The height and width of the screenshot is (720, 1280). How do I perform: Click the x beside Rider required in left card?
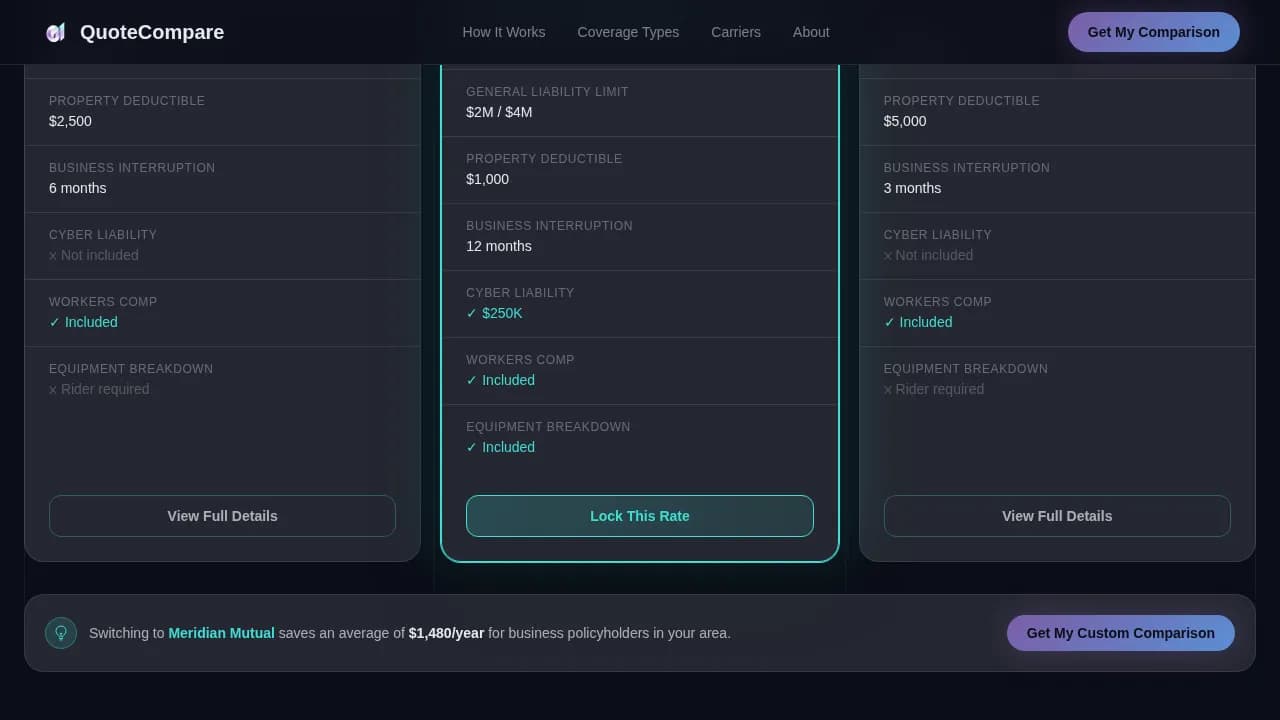[53, 389]
